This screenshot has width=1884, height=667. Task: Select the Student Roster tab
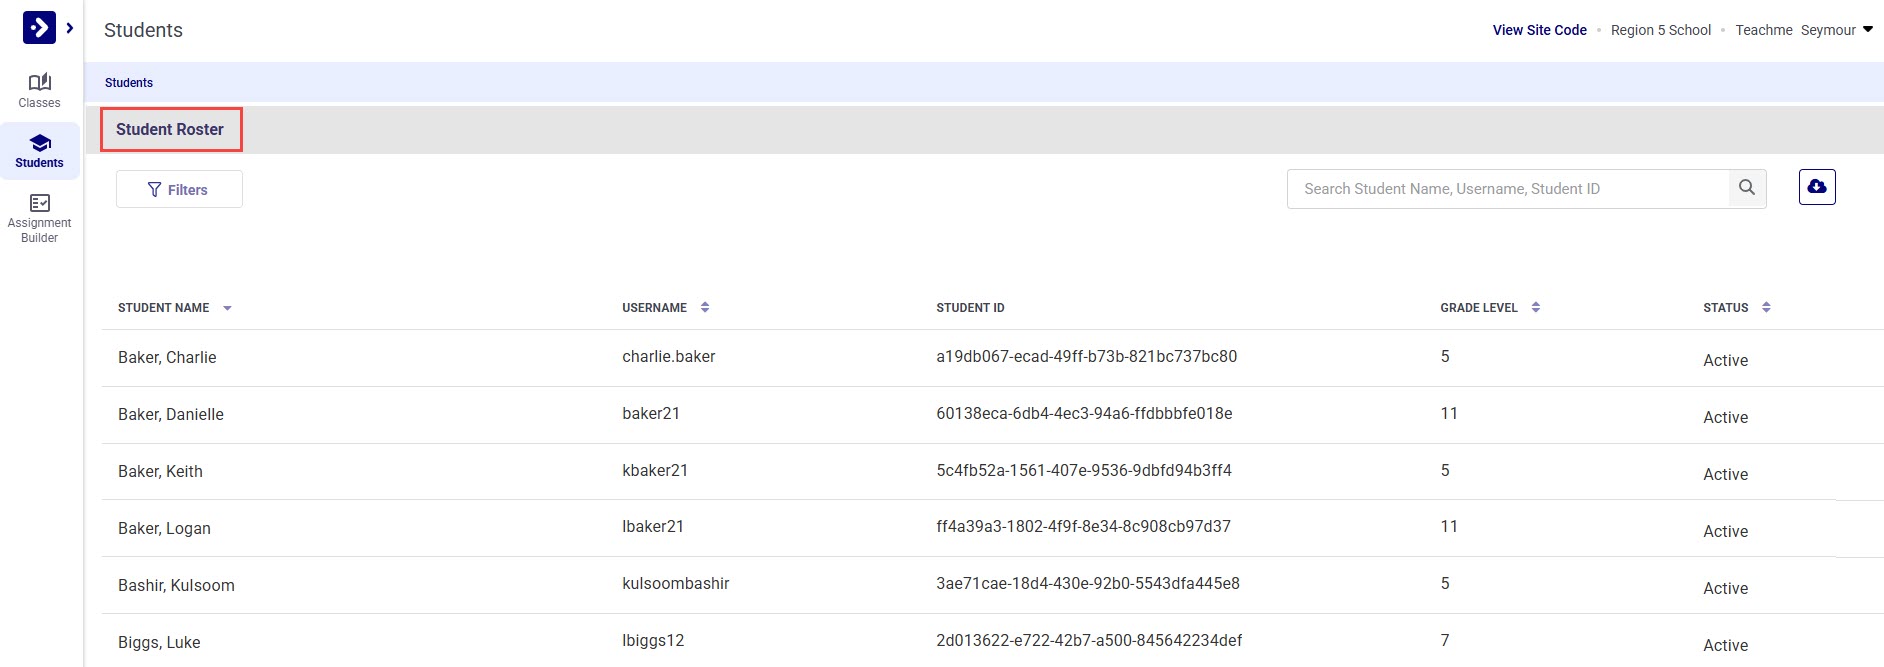(x=171, y=129)
